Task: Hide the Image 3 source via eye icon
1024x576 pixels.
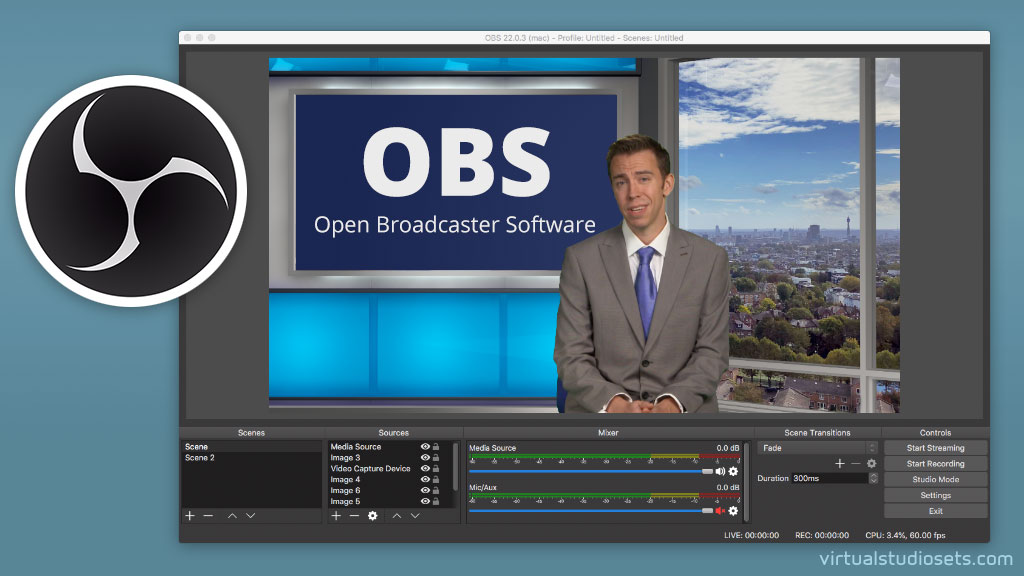Action: [425, 458]
